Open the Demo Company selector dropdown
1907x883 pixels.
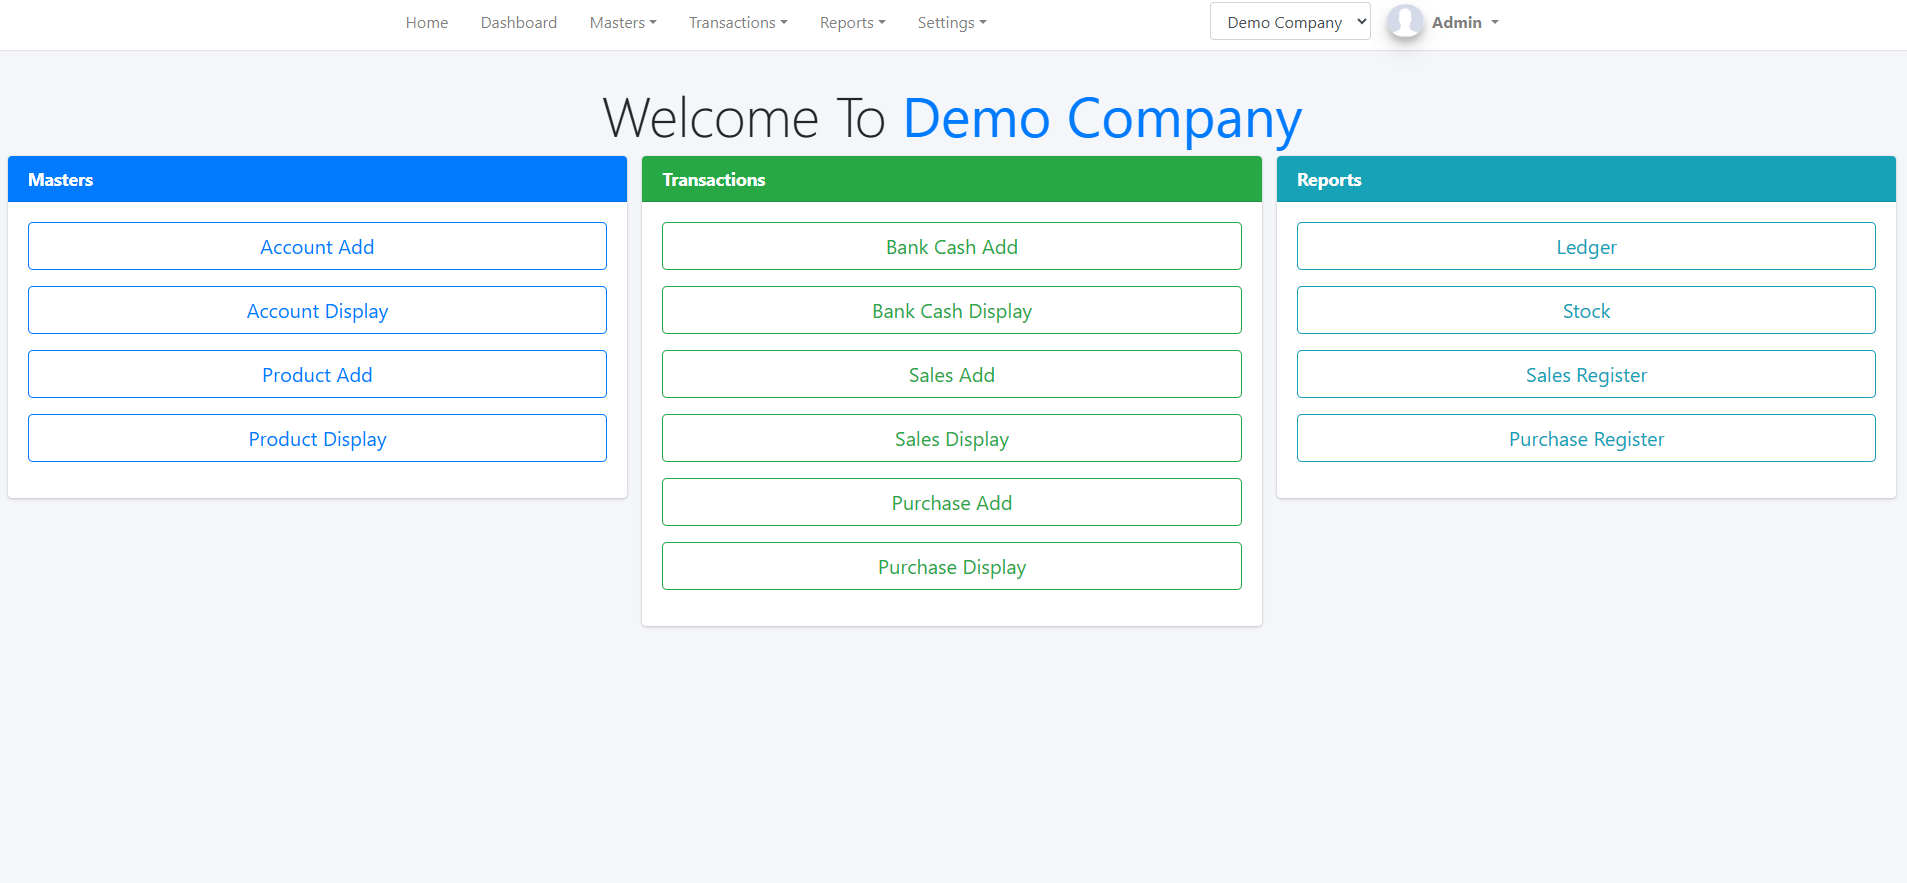[x=1289, y=22]
